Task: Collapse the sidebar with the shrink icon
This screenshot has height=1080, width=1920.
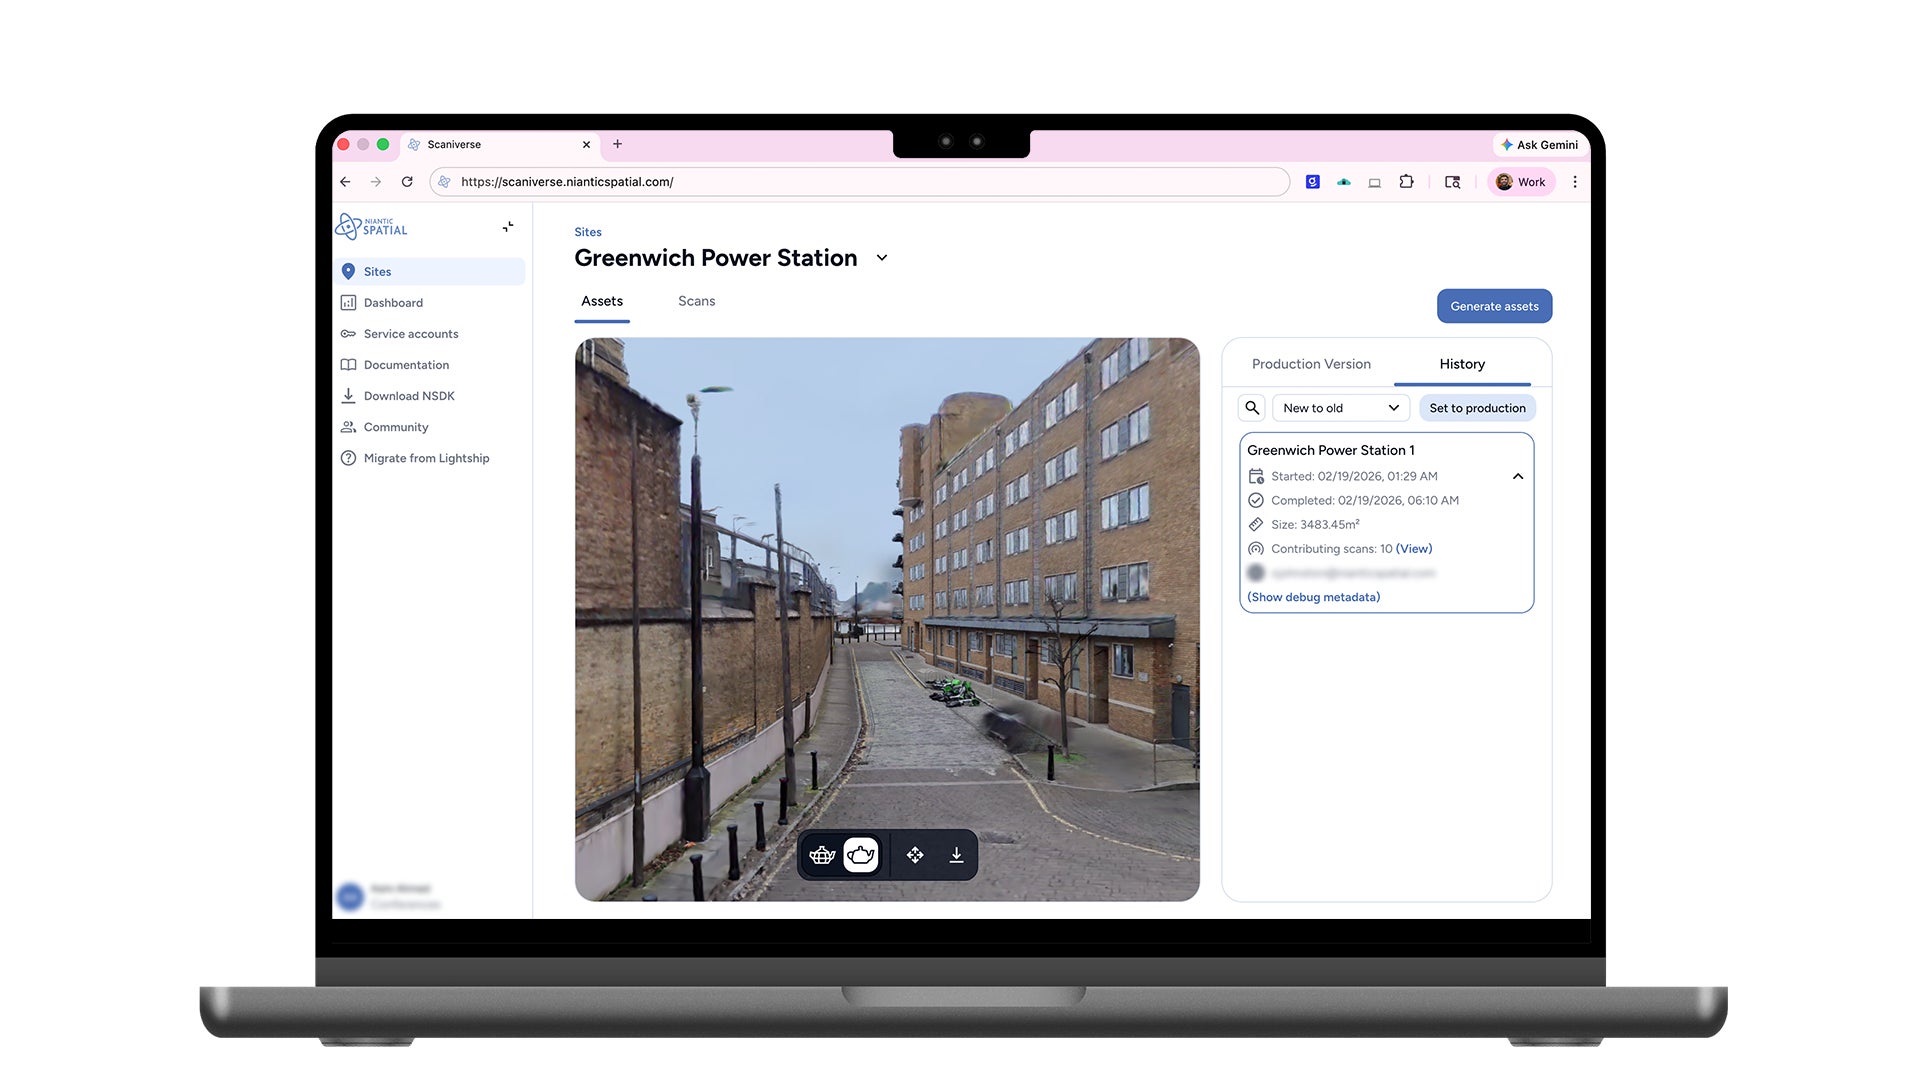Action: pyautogui.click(x=508, y=227)
